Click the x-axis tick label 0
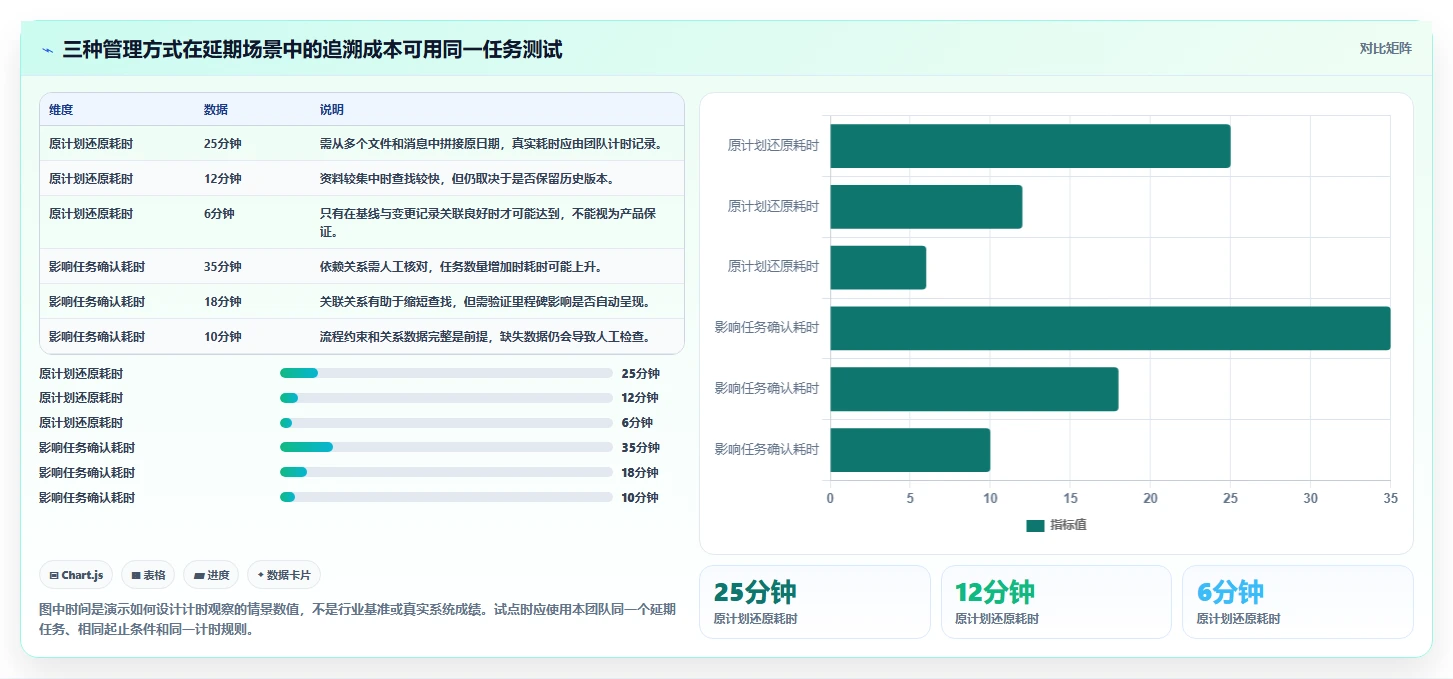1453x679 pixels. 830,498
